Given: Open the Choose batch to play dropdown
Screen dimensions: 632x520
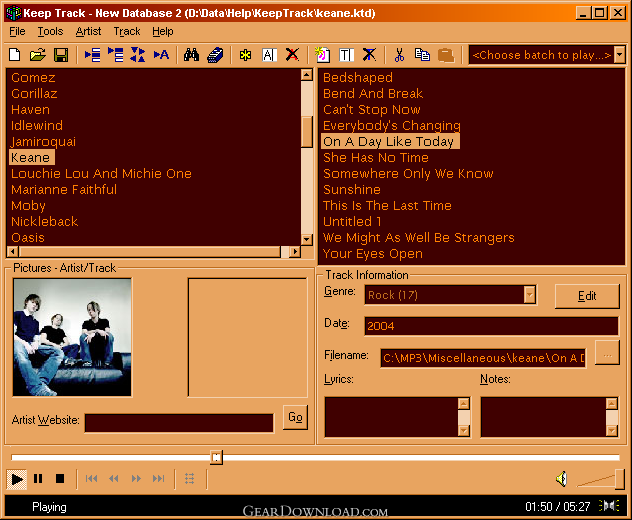Looking at the screenshot, I should [x=620, y=54].
